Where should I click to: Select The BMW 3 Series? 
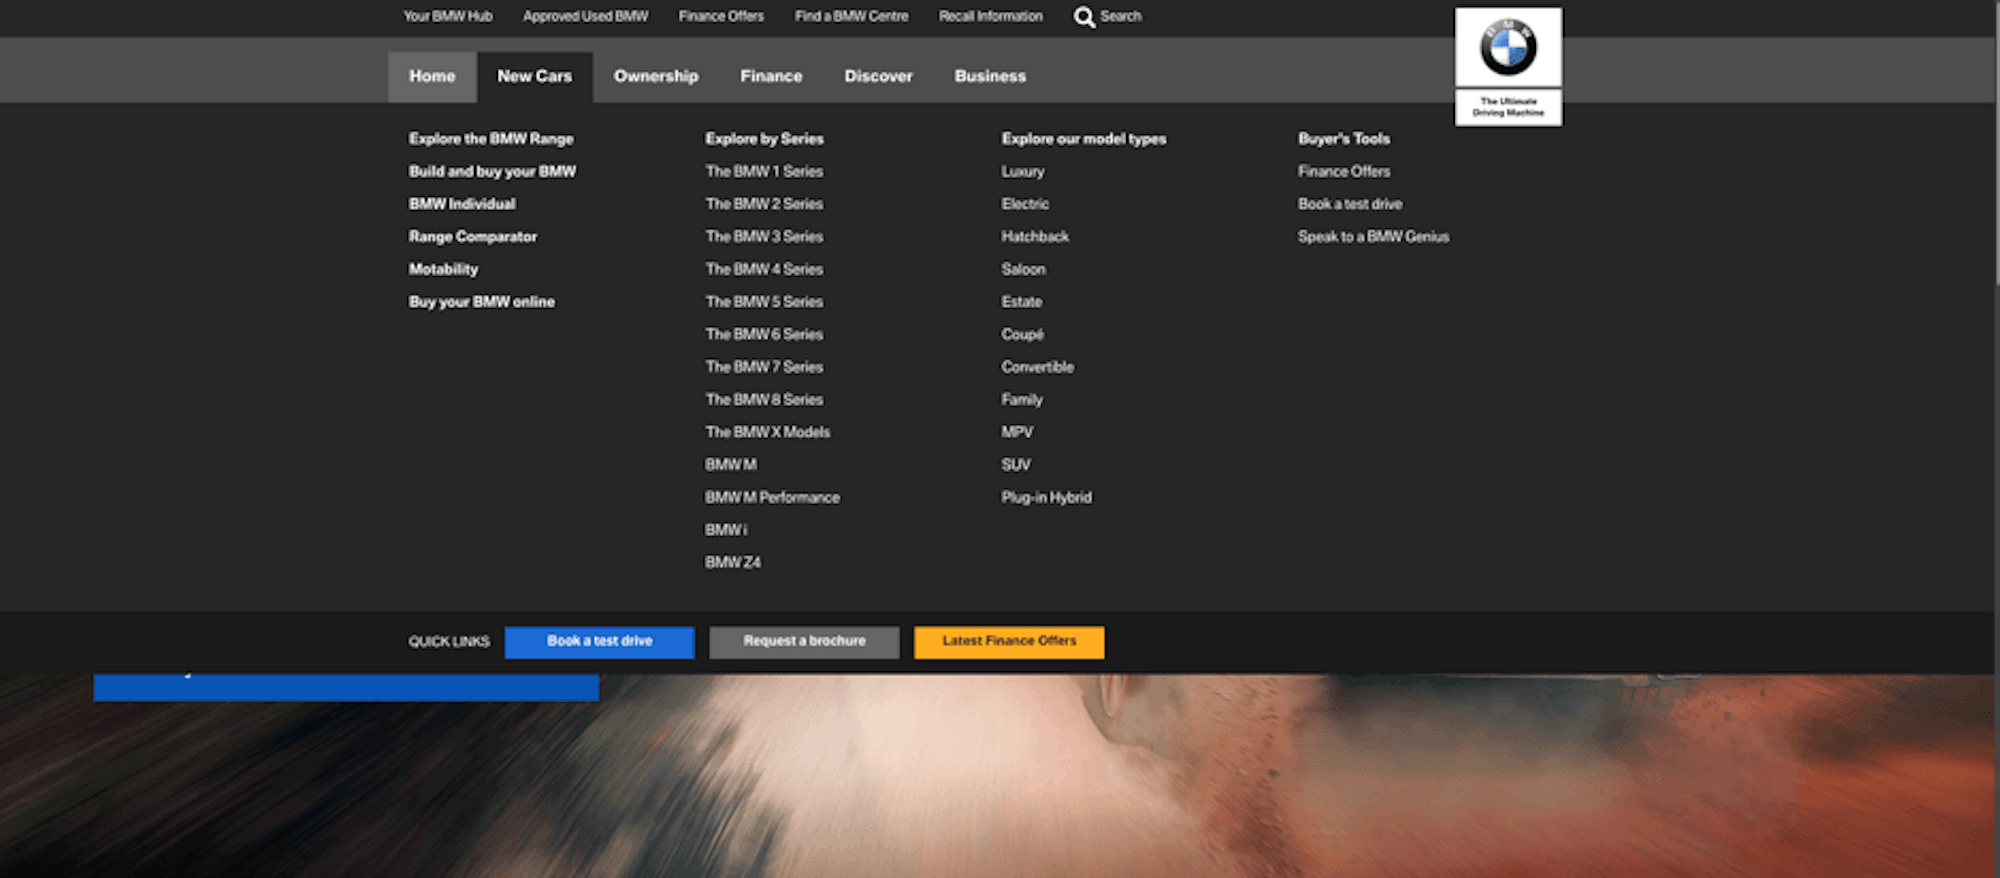764,237
